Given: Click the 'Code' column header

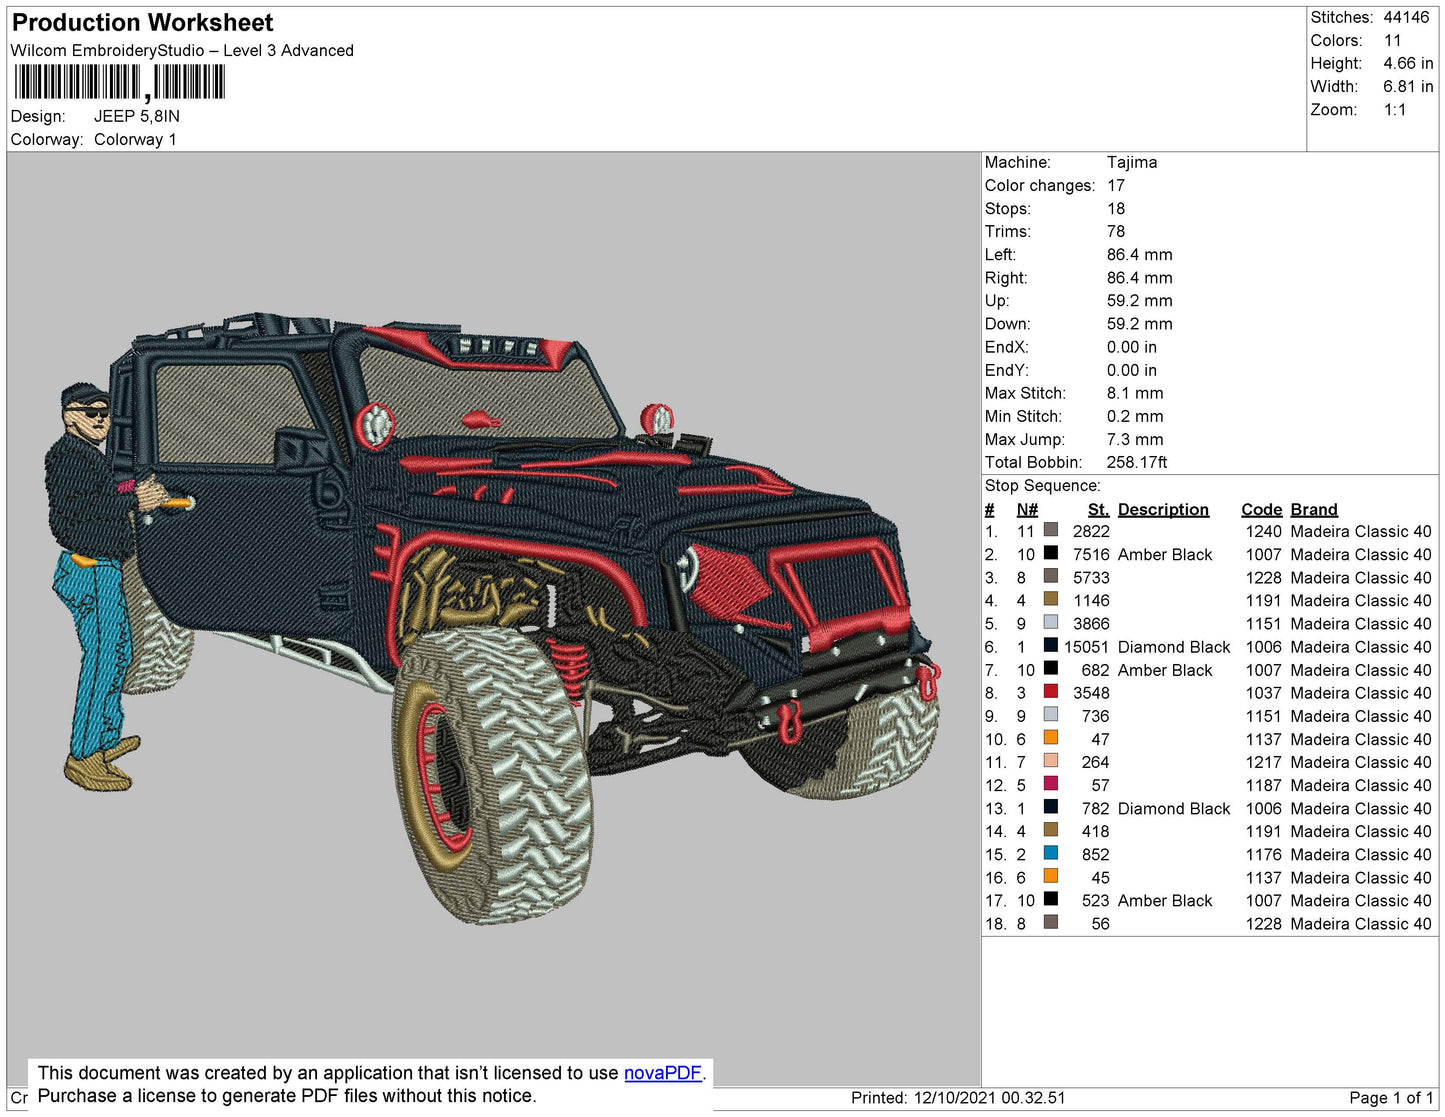Looking at the screenshot, I should tap(1261, 509).
